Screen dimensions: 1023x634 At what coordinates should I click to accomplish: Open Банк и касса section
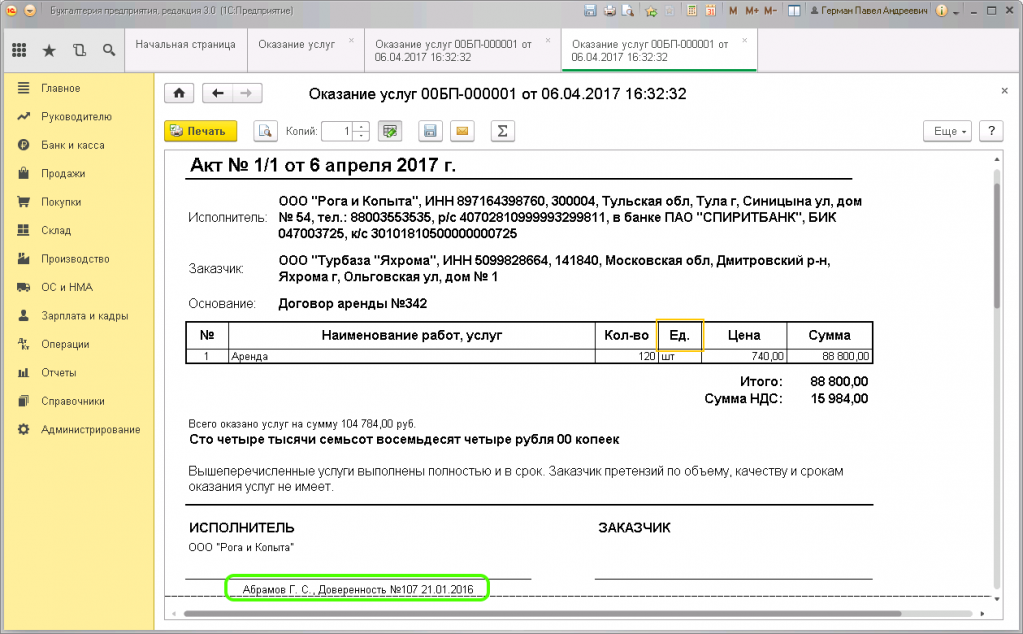72,145
